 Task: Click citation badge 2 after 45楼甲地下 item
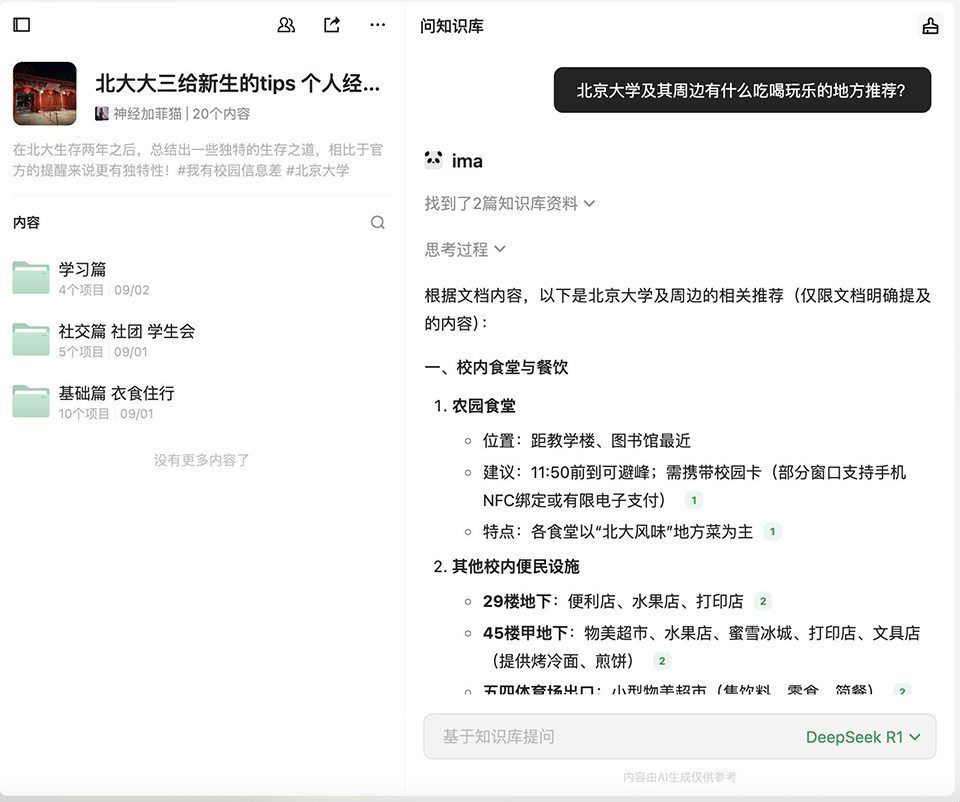pyautogui.click(x=661, y=661)
